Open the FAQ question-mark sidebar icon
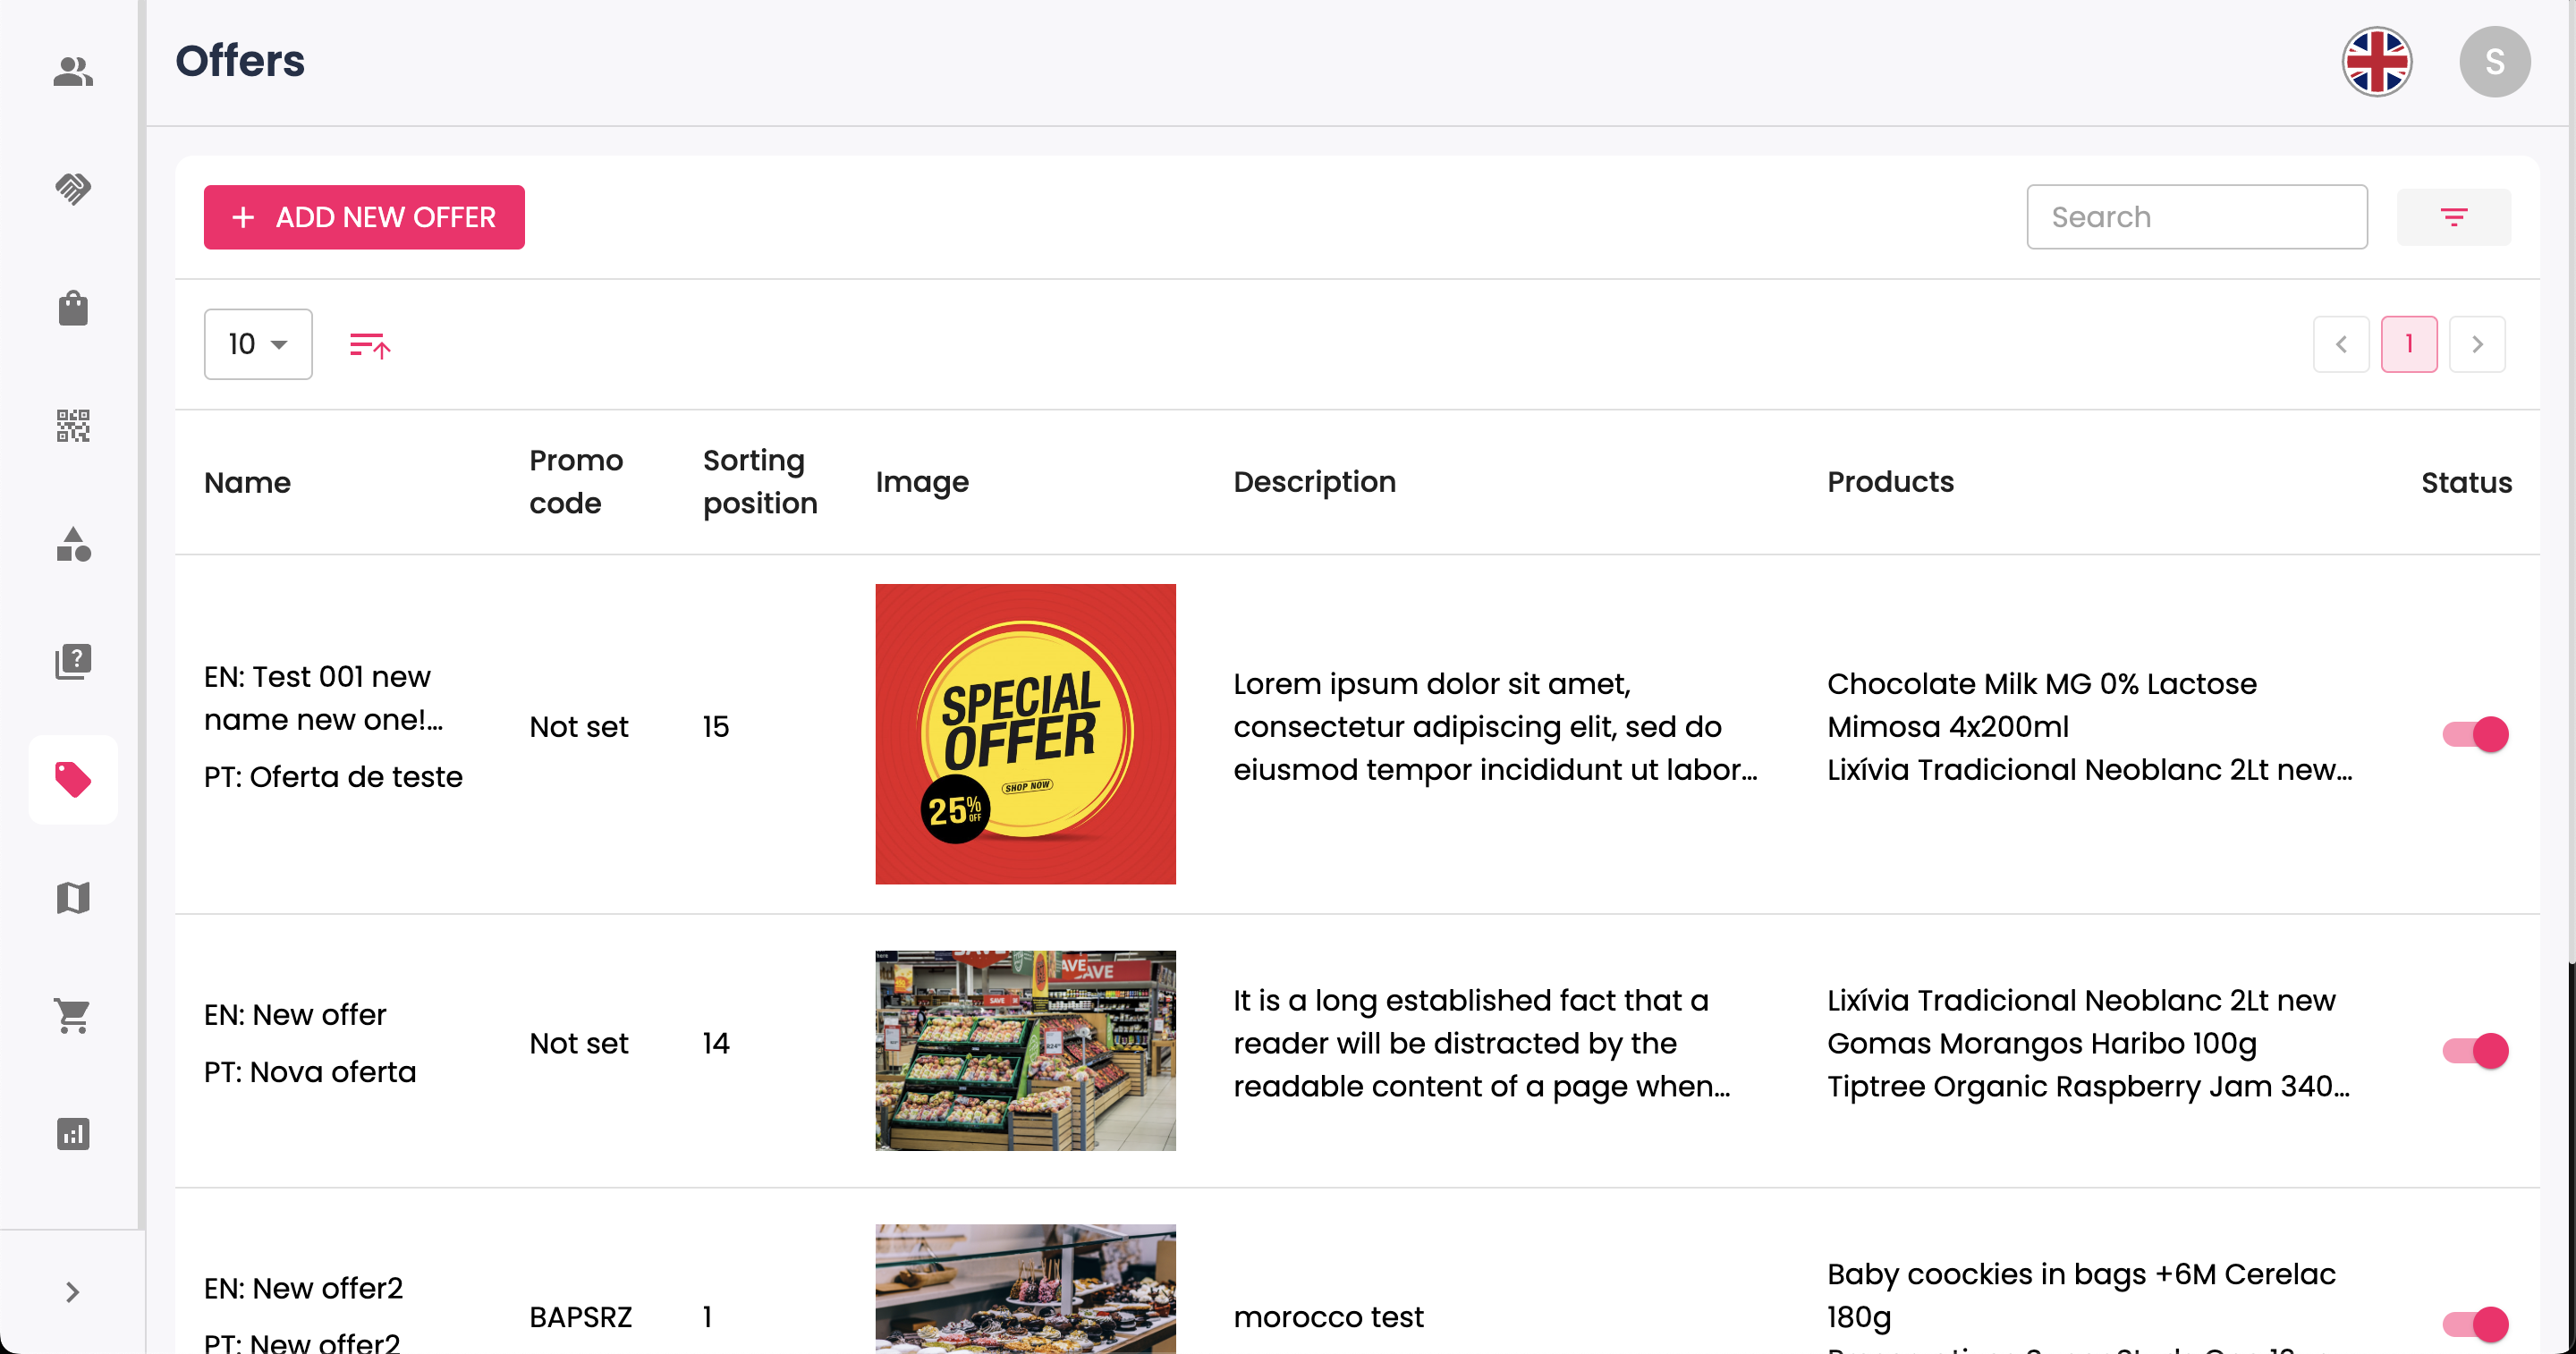Image resolution: width=2576 pixels, height=1354 pixels. point(73,662)
